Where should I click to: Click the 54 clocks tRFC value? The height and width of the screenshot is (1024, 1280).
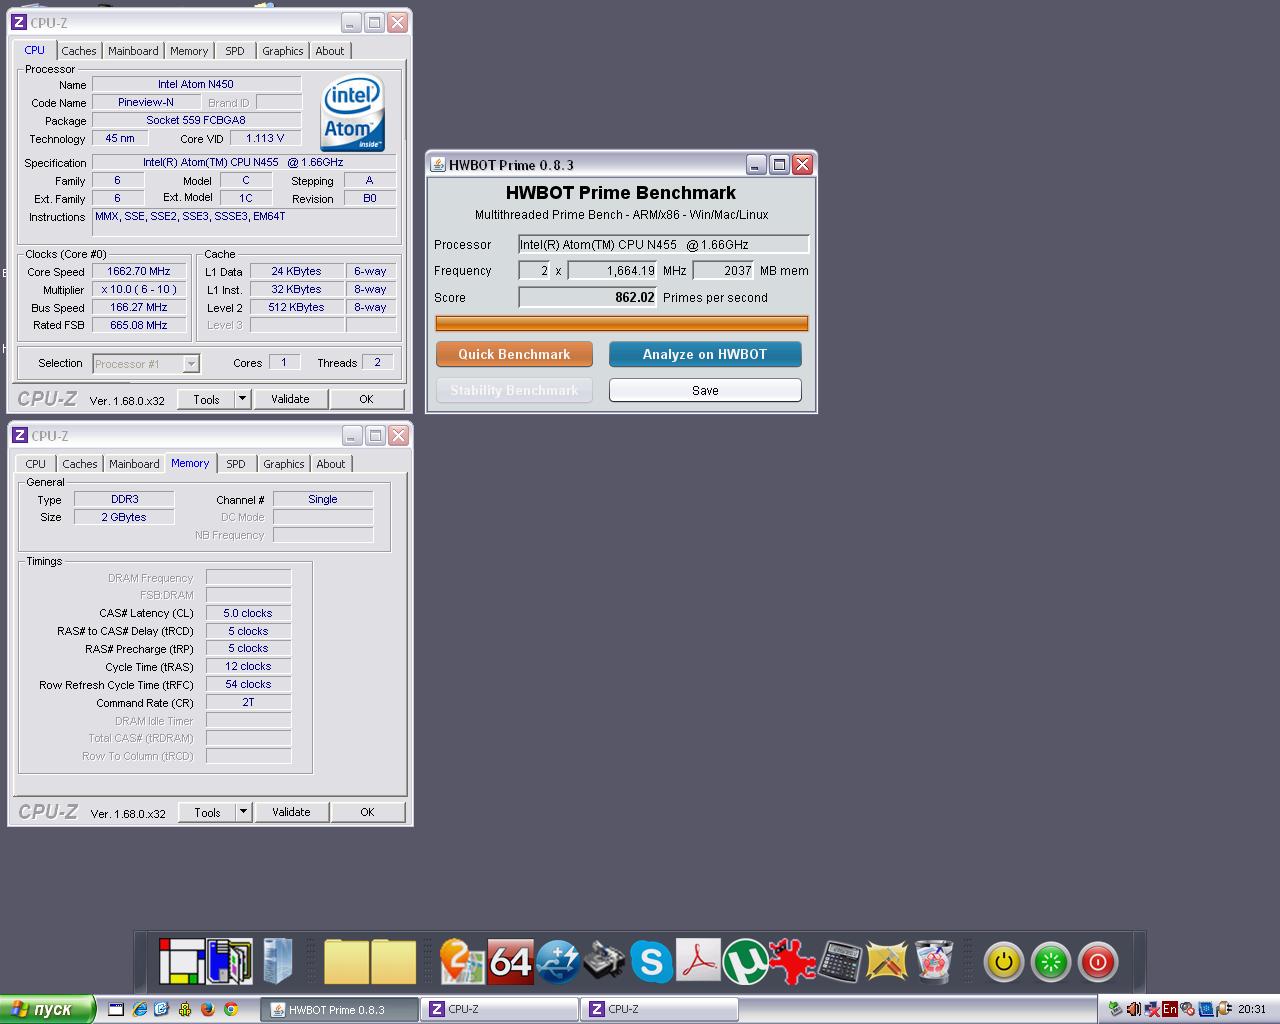coord(248,684)
